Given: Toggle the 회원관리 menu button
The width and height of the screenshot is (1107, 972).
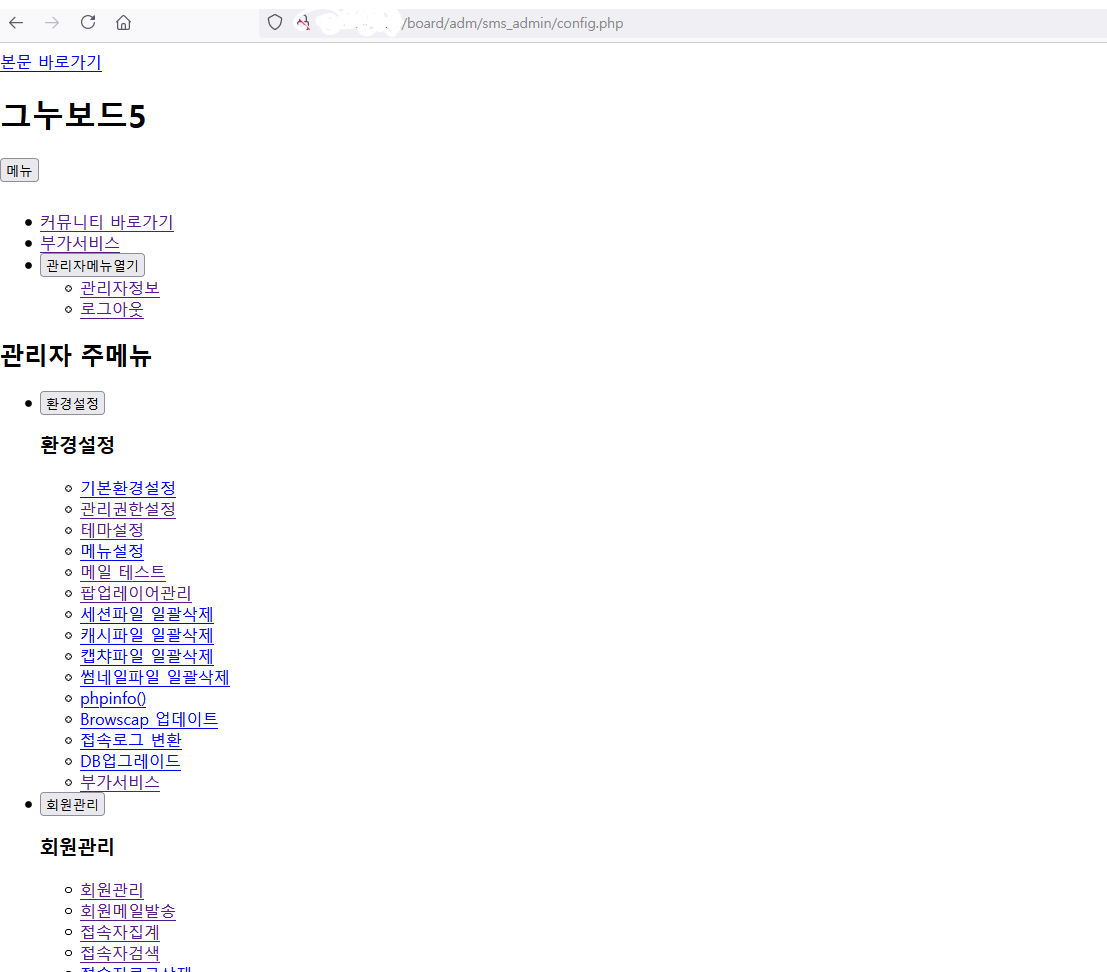Looking at the screenshot, I should 72,805.
